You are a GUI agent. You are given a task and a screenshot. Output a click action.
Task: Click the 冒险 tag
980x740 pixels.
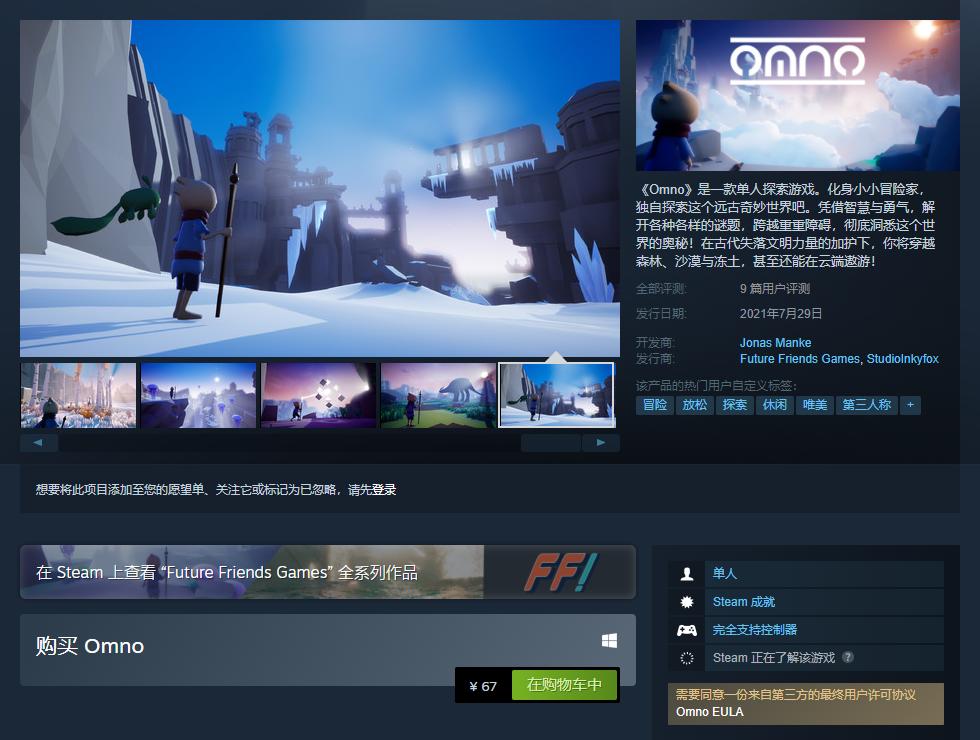tap(655, 405)
